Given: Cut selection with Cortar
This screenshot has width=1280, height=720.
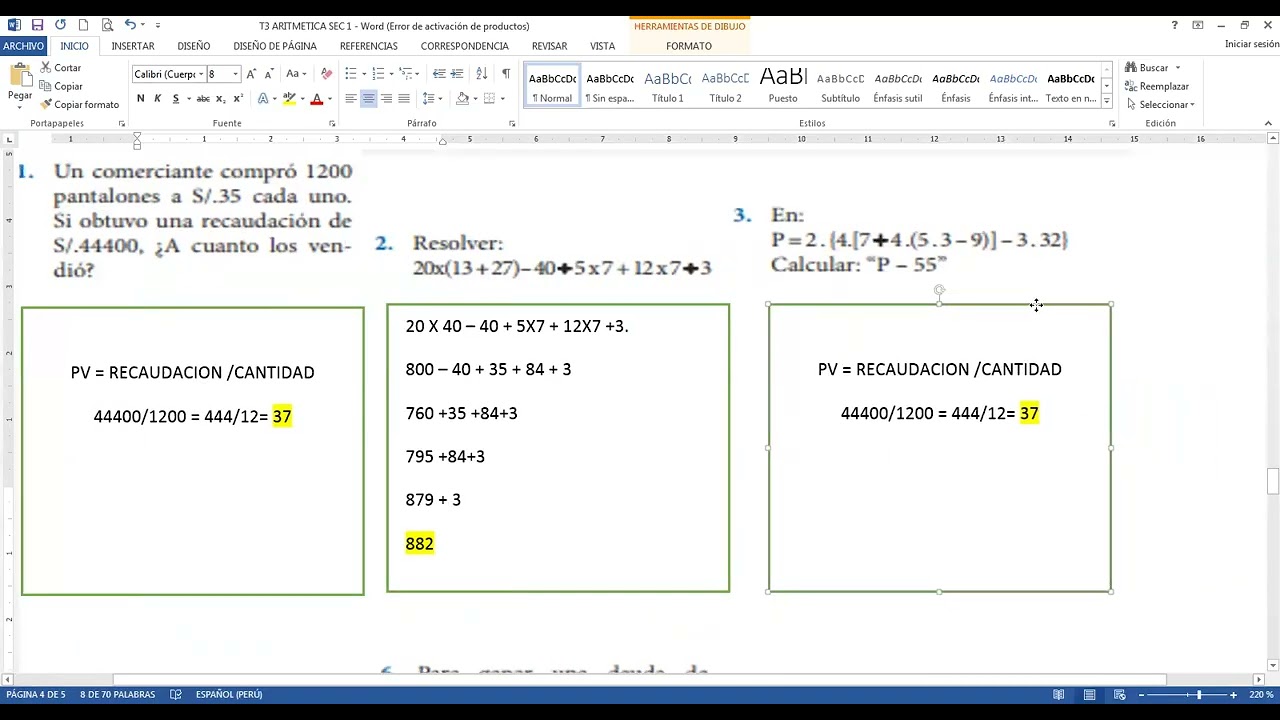Looking at the screenshot, I should [x=61, y=68].
